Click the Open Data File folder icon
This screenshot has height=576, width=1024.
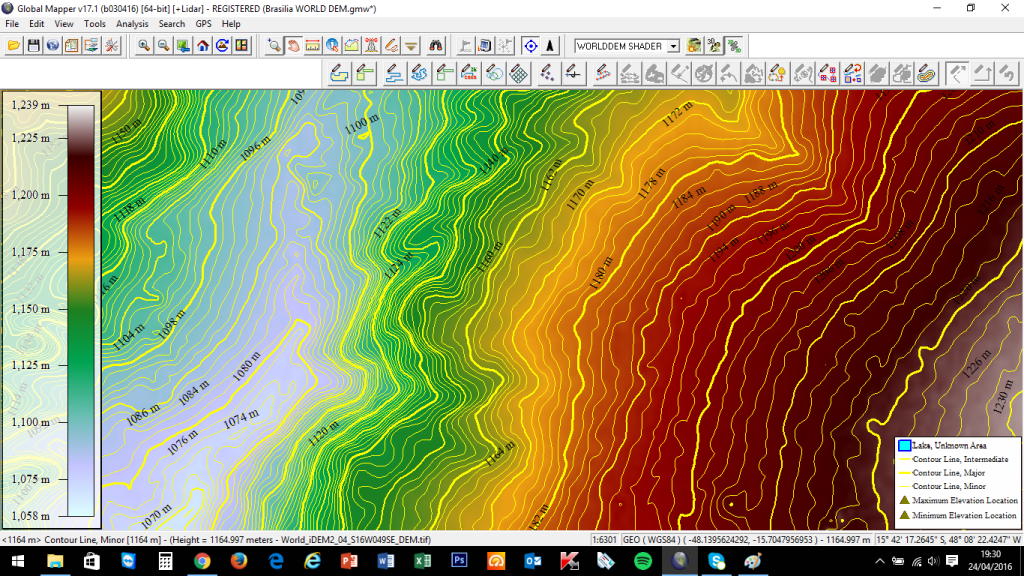tap(14, 46)
